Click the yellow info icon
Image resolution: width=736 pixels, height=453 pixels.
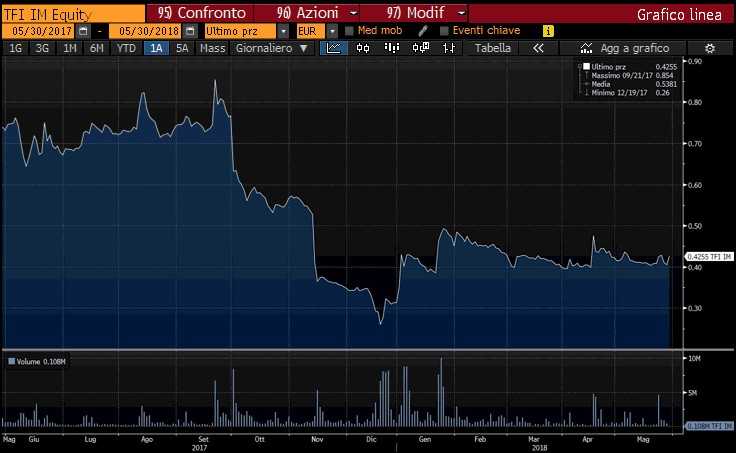click(548, 31)
